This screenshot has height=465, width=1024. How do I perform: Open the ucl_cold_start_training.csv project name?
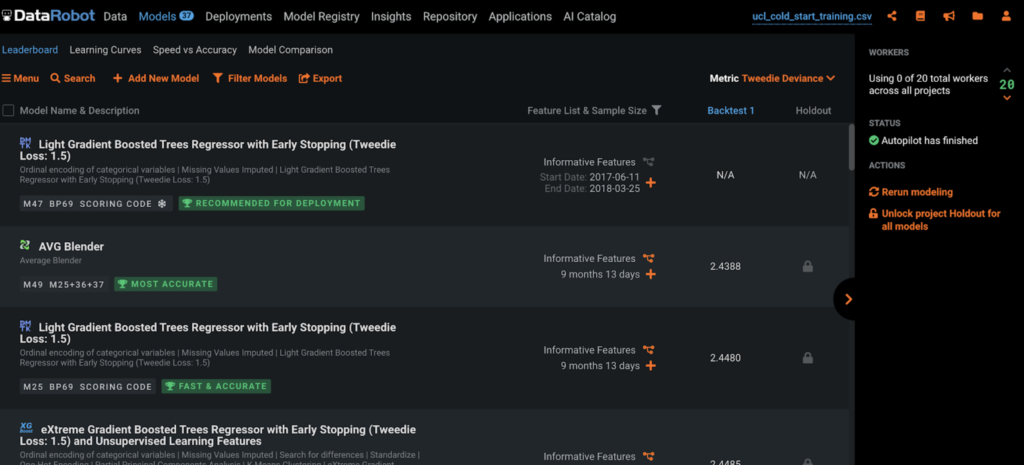(x=812, y=17)
